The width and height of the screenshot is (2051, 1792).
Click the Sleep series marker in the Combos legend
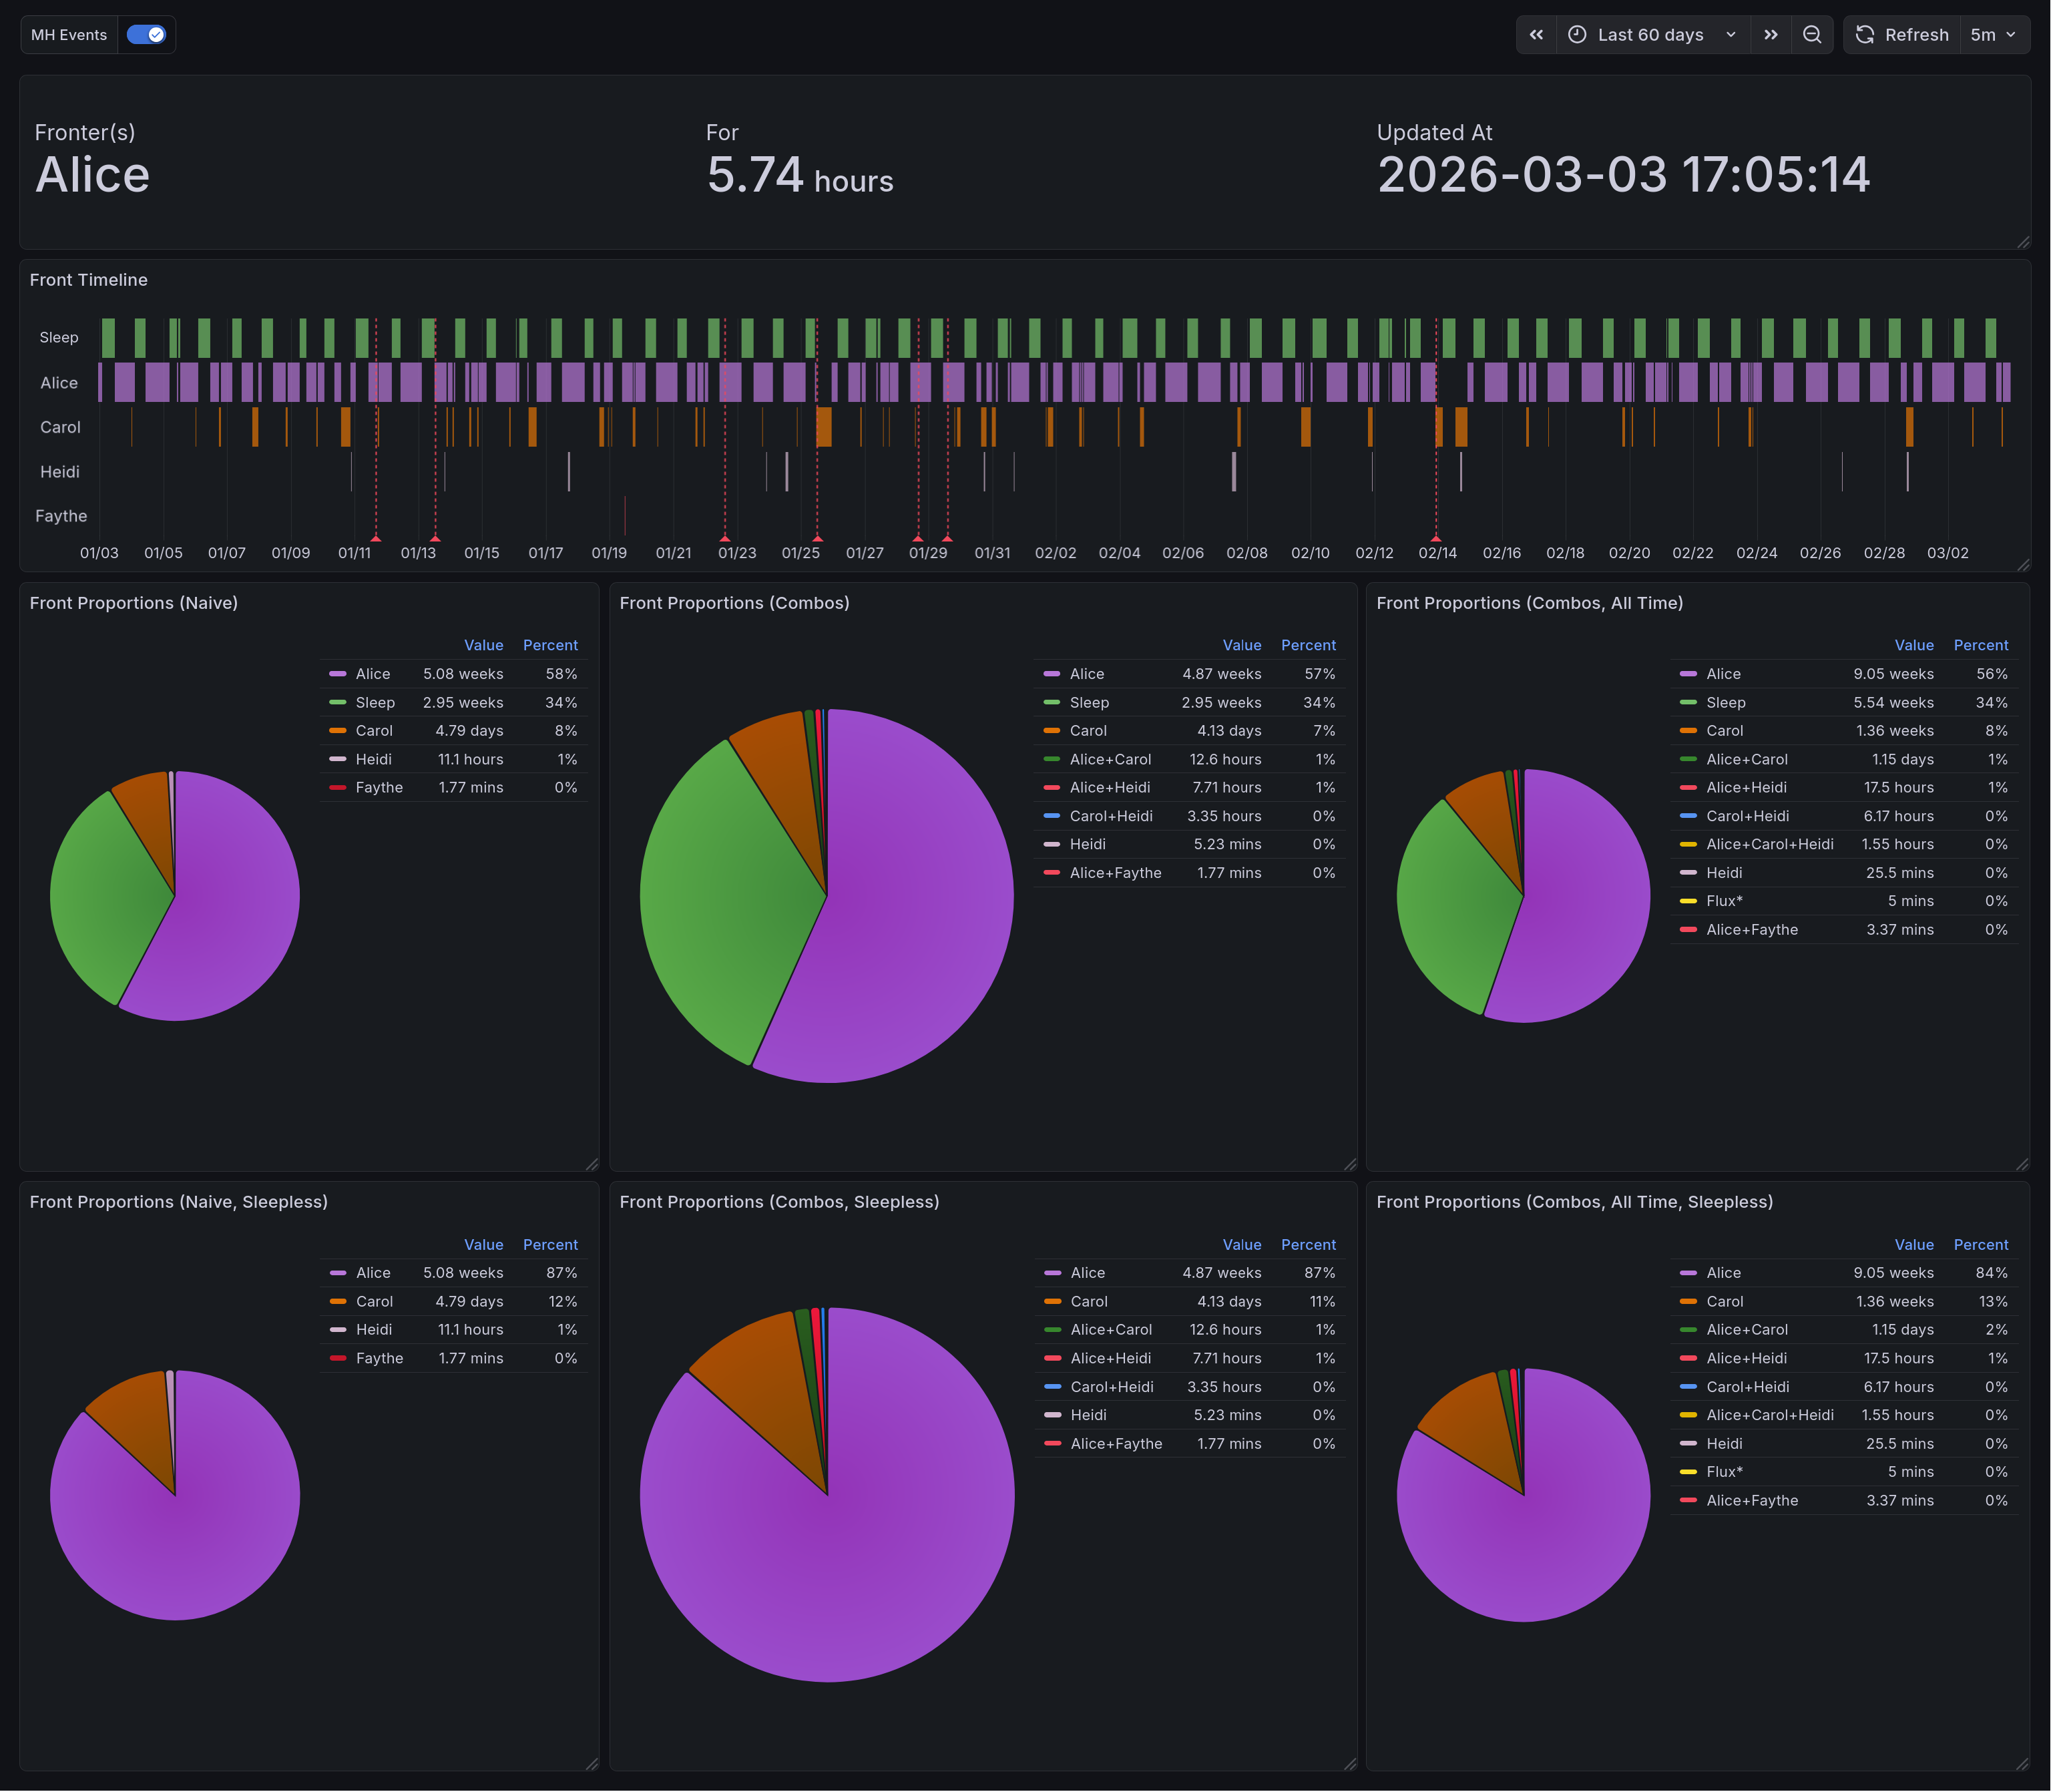tap(1052, 702)
